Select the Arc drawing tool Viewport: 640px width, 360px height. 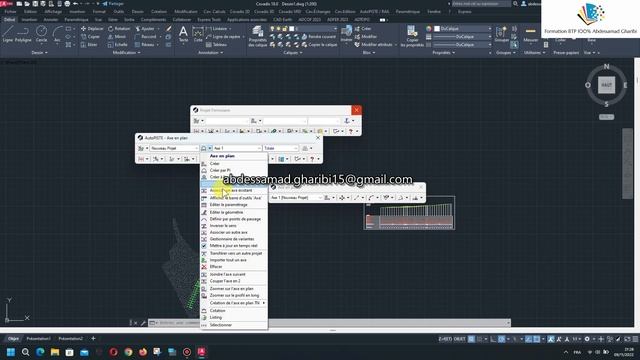(x=58, y=34)
